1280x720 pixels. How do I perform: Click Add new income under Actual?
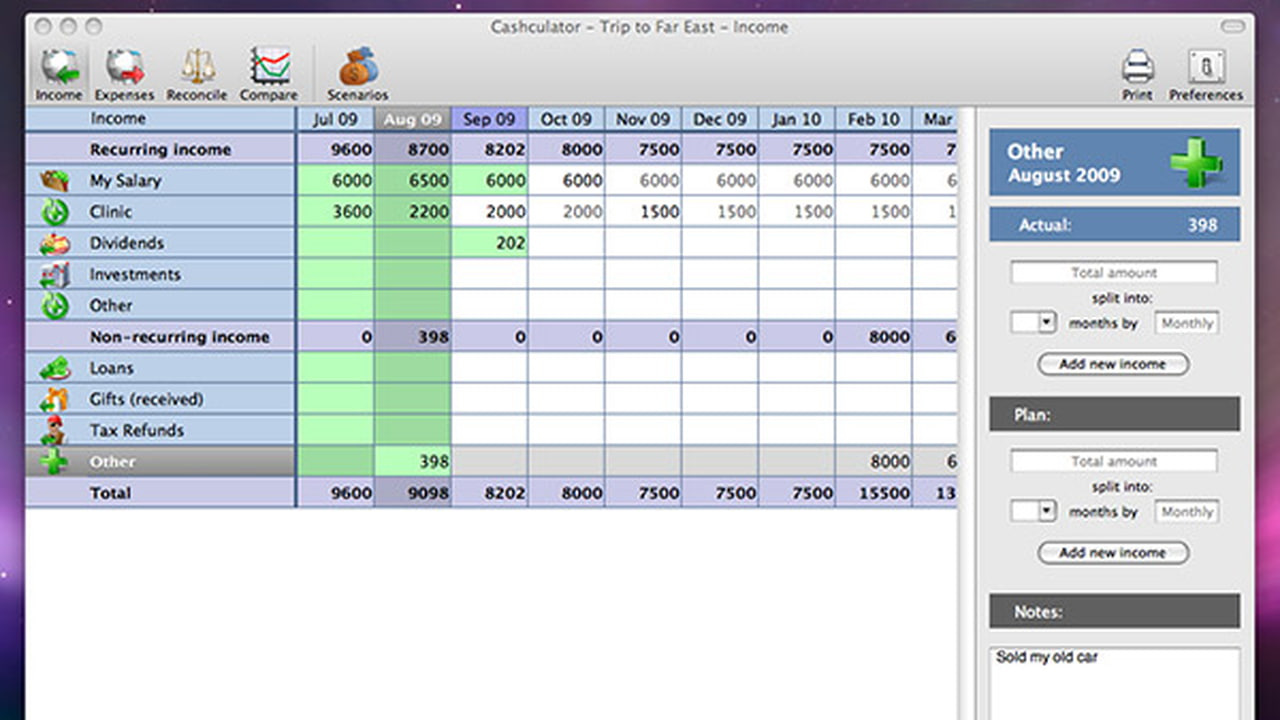(x=1113, y=364)
